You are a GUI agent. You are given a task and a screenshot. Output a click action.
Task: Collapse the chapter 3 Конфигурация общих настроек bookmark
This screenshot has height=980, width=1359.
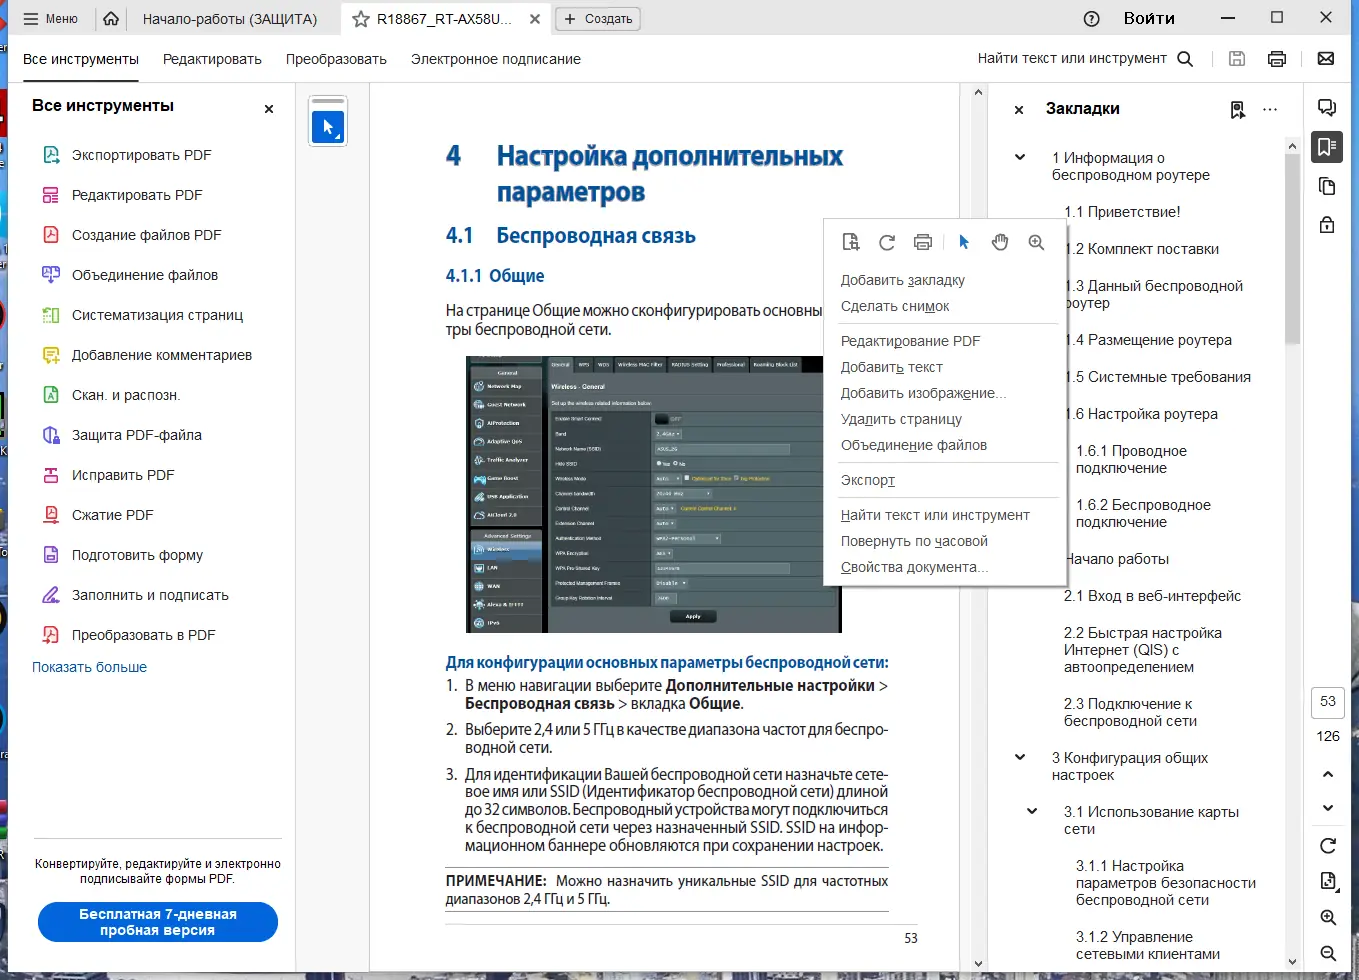pos(1019,757)
